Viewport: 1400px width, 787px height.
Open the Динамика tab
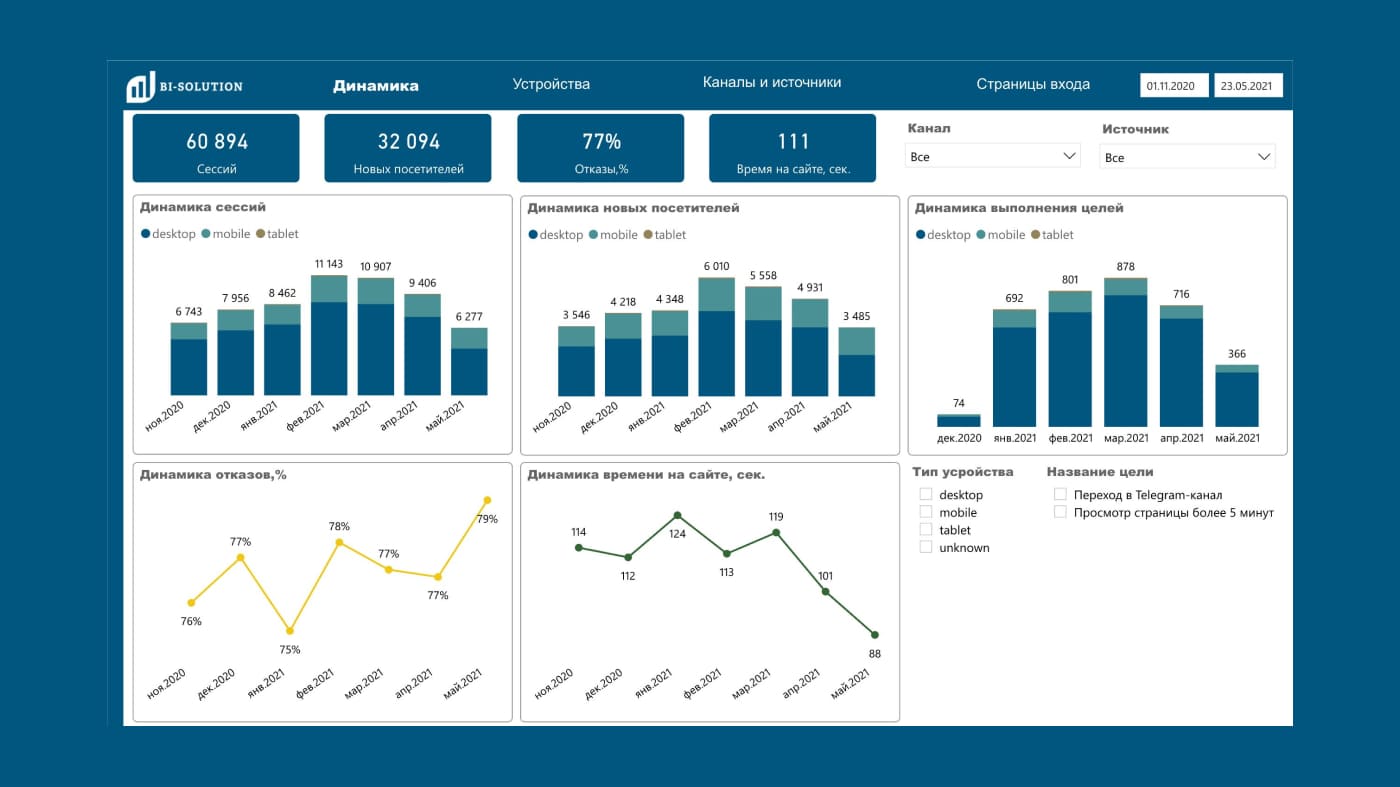pos(376,86)
